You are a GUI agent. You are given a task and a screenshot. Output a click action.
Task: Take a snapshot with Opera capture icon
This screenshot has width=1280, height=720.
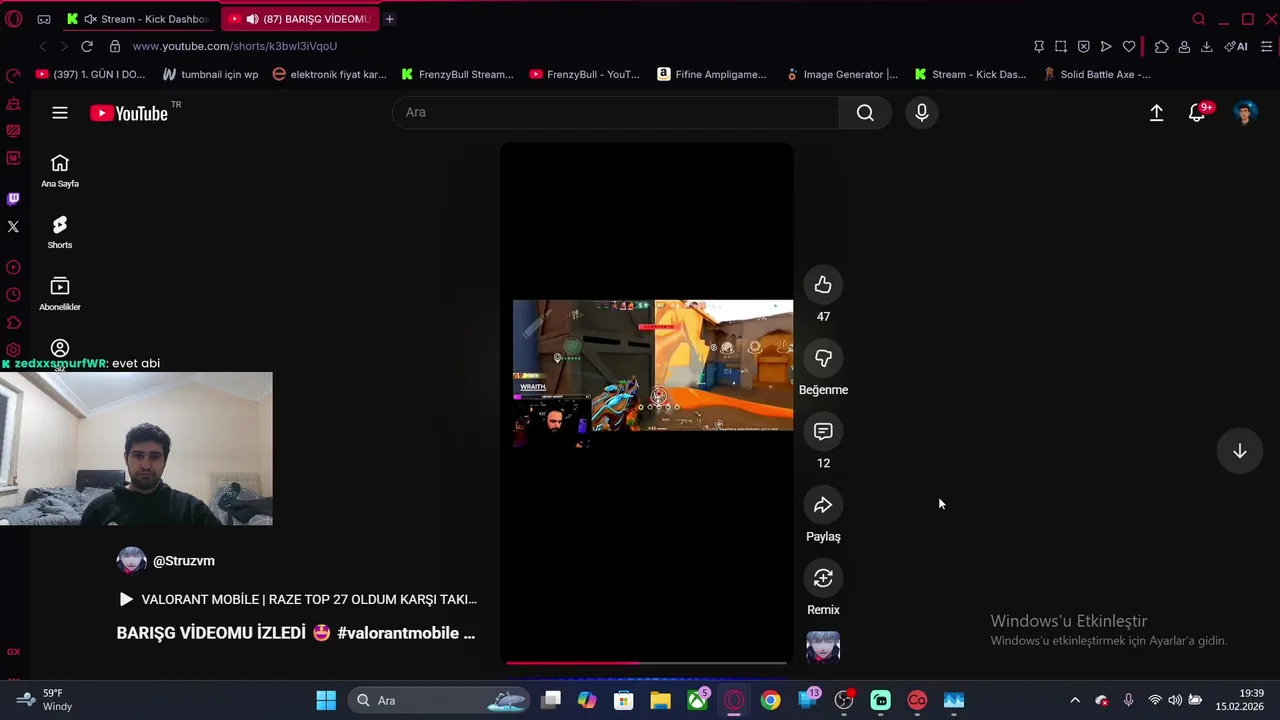[1061, 46]
